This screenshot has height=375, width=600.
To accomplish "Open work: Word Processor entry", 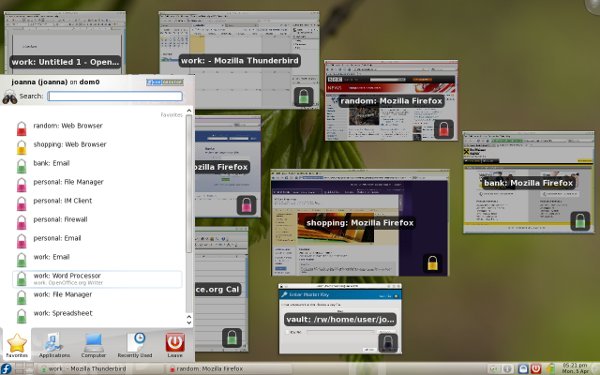I will pos(98,279).
